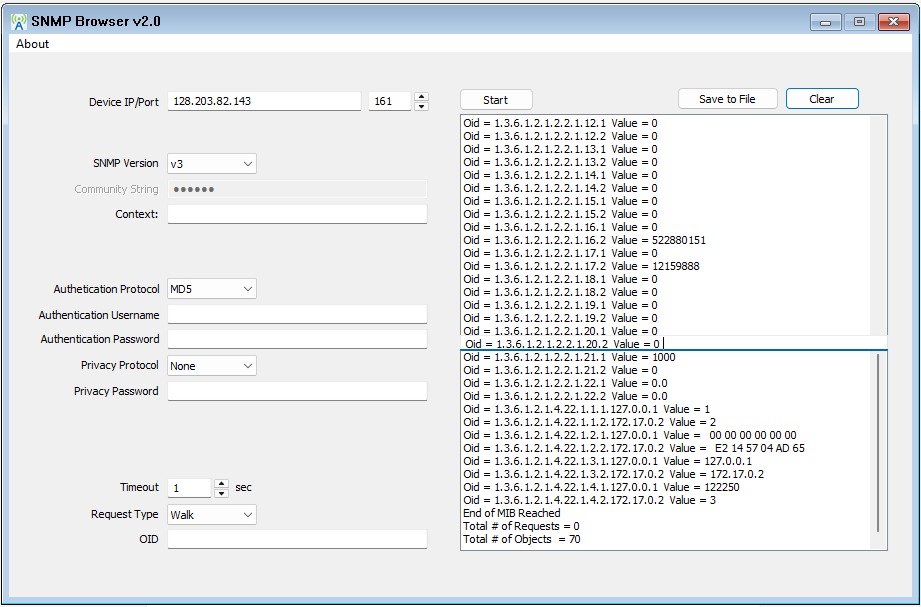Increment the port number with the up arrow
This screenshot has height=607, width=921.
421,95
